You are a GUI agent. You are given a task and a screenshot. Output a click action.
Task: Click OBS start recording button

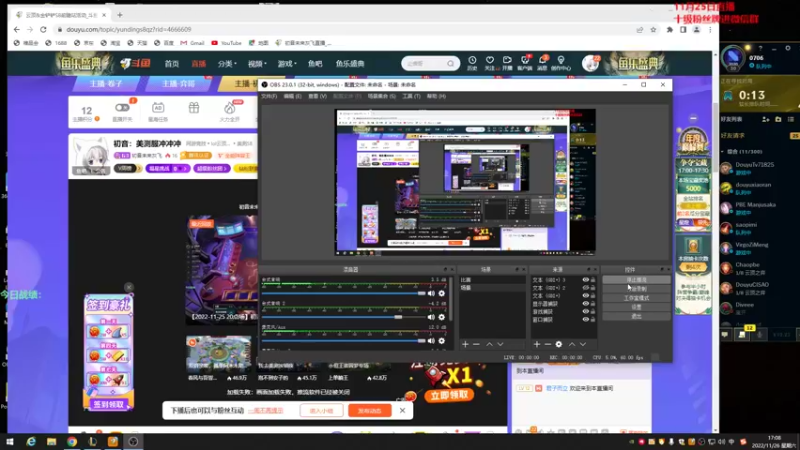pyautogui.click(x=636, y=289)
